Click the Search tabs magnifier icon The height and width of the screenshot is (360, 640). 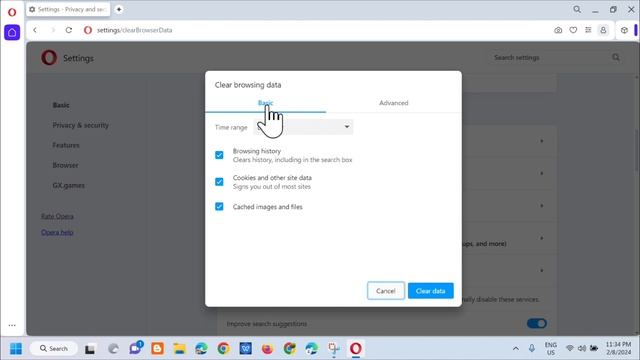(577, 9)
